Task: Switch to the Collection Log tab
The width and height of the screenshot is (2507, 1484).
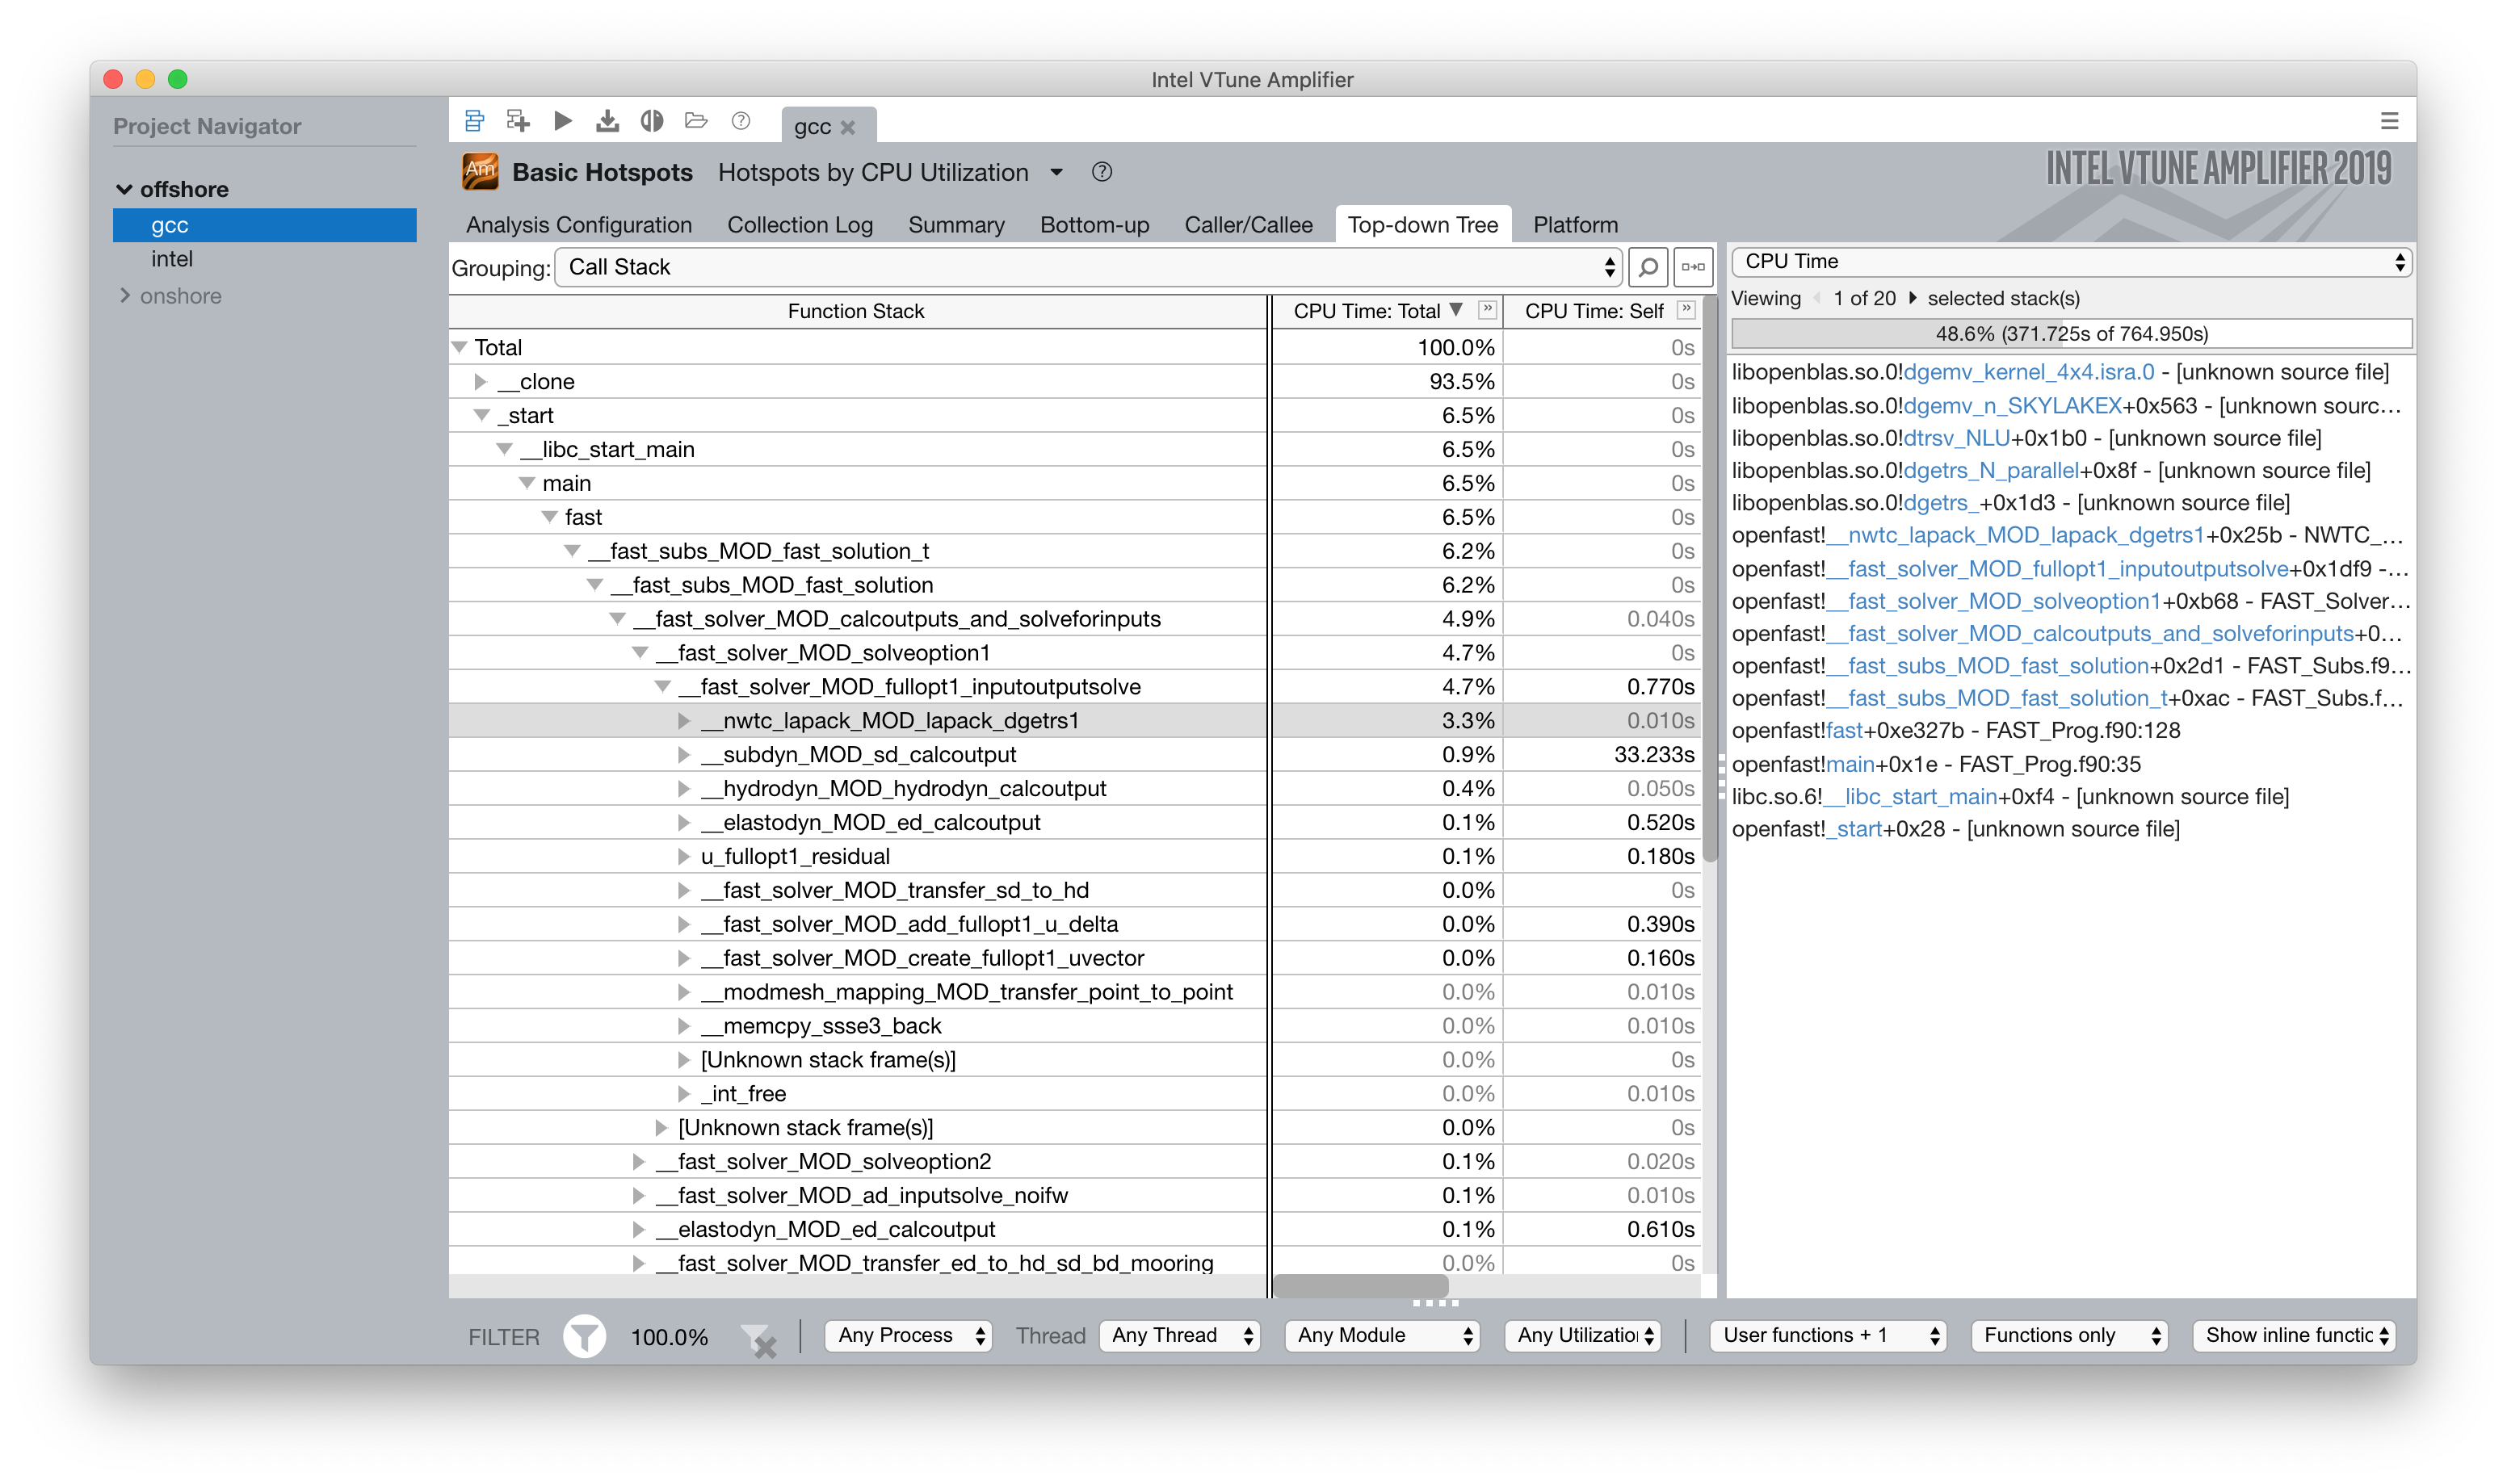Action: pyautogui.click(x=800, y=225)
